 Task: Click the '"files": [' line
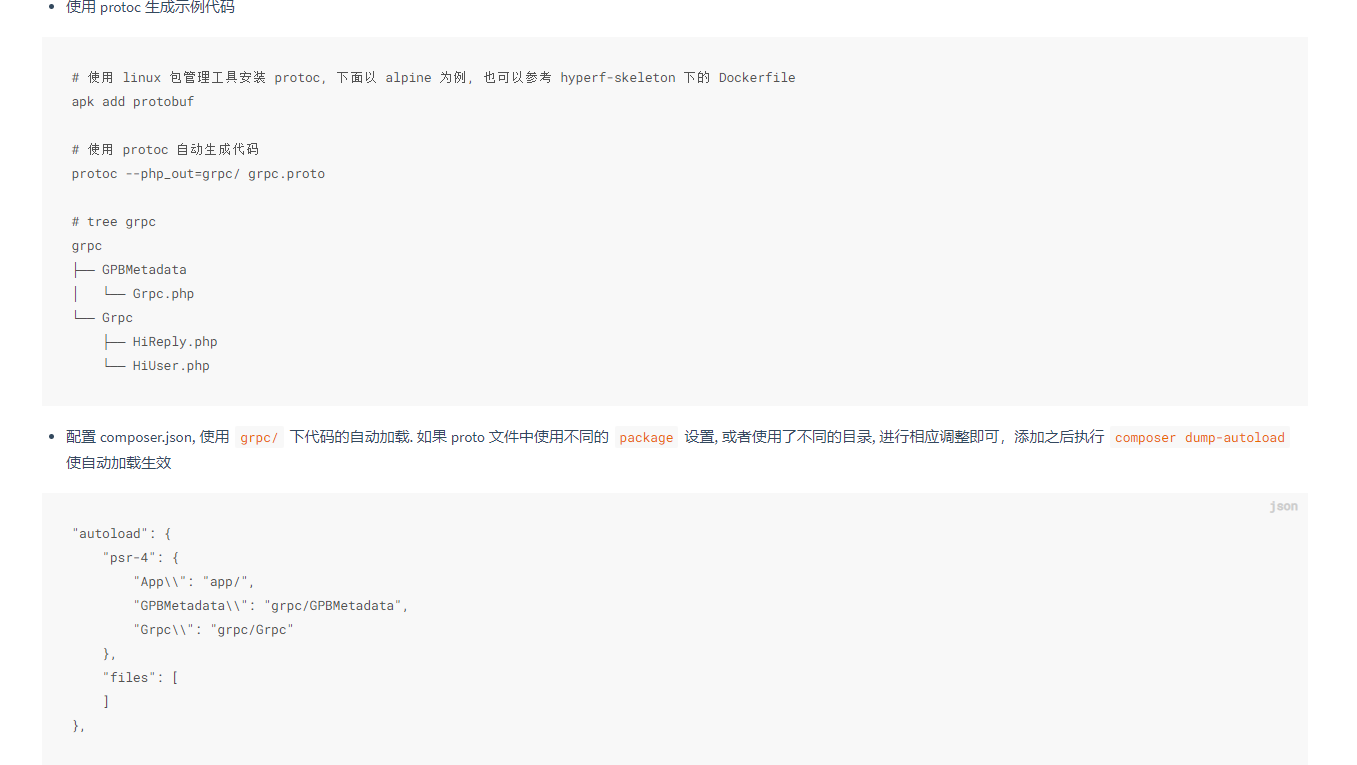click(141, 678)
